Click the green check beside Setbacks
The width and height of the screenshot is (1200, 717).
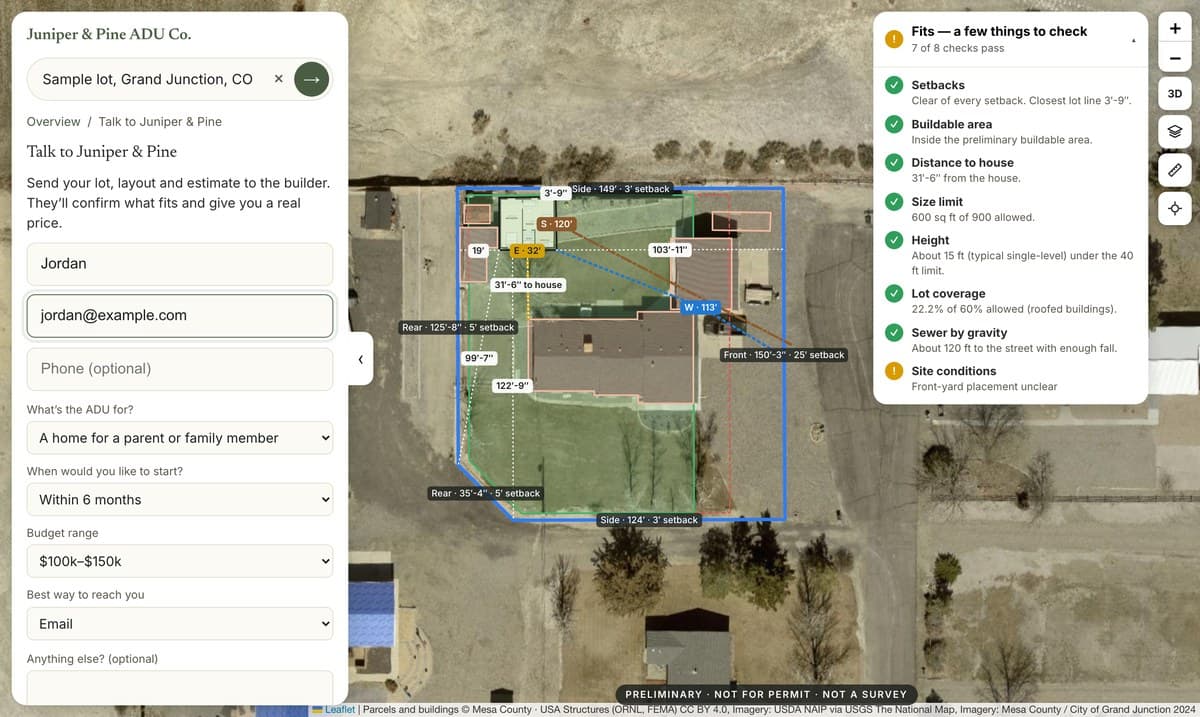pyautogui.click(x=894, y=86)
